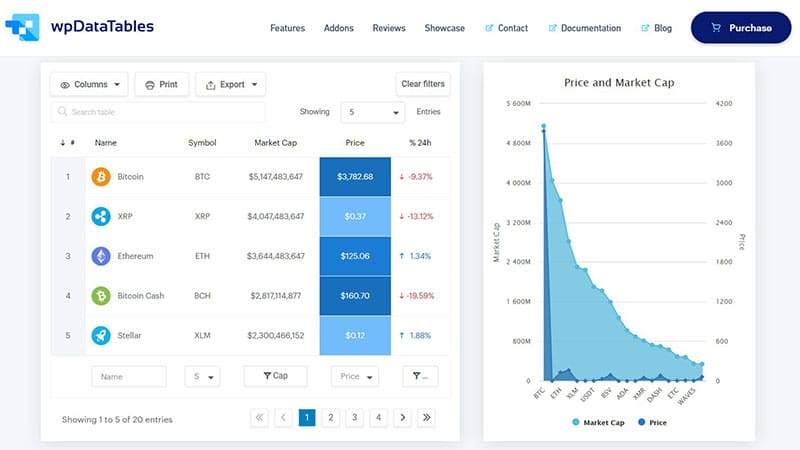Image resolution: width=800 pixels, height=450 pixels.
Task: Toggle Price series in chart legend
Action: point(651,422)
